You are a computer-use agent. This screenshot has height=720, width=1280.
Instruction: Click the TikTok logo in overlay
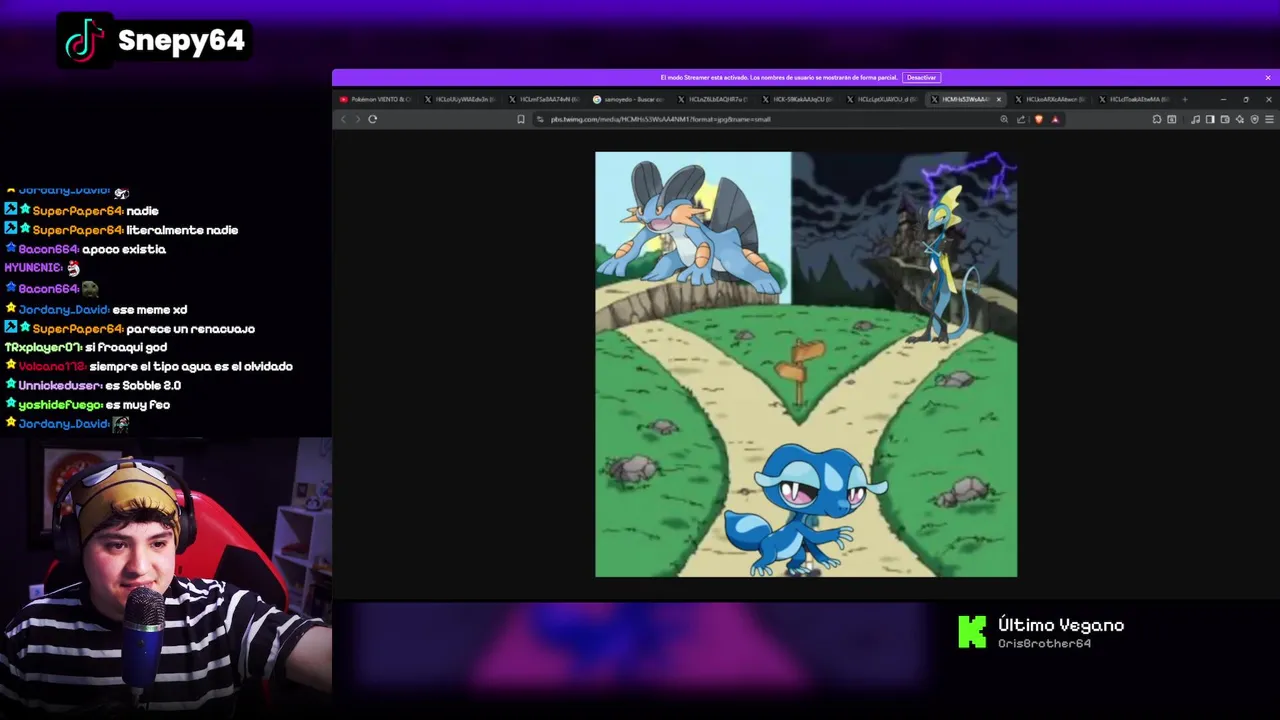tap(85, 41)
